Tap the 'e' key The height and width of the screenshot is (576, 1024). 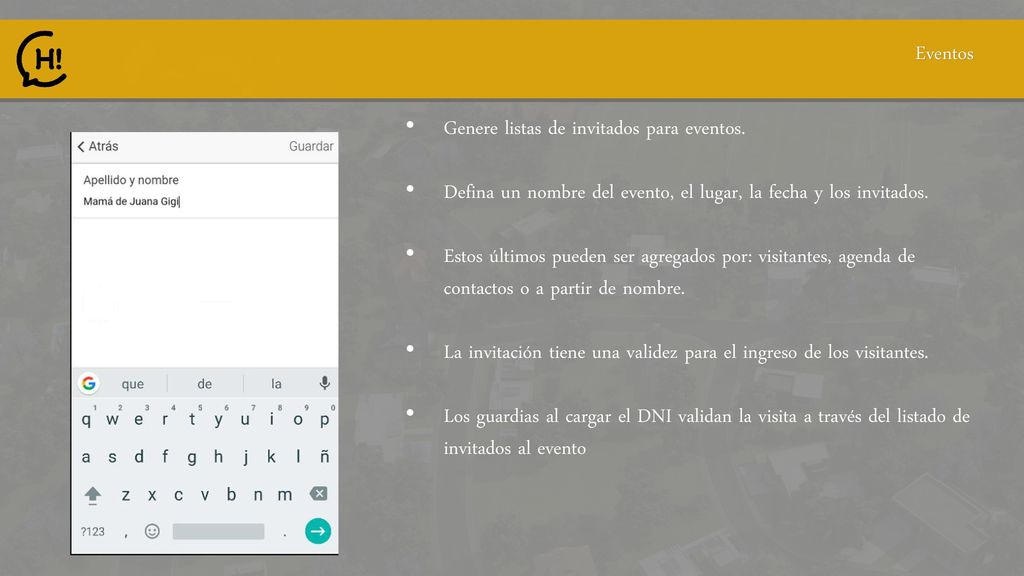tap(138, 419)
